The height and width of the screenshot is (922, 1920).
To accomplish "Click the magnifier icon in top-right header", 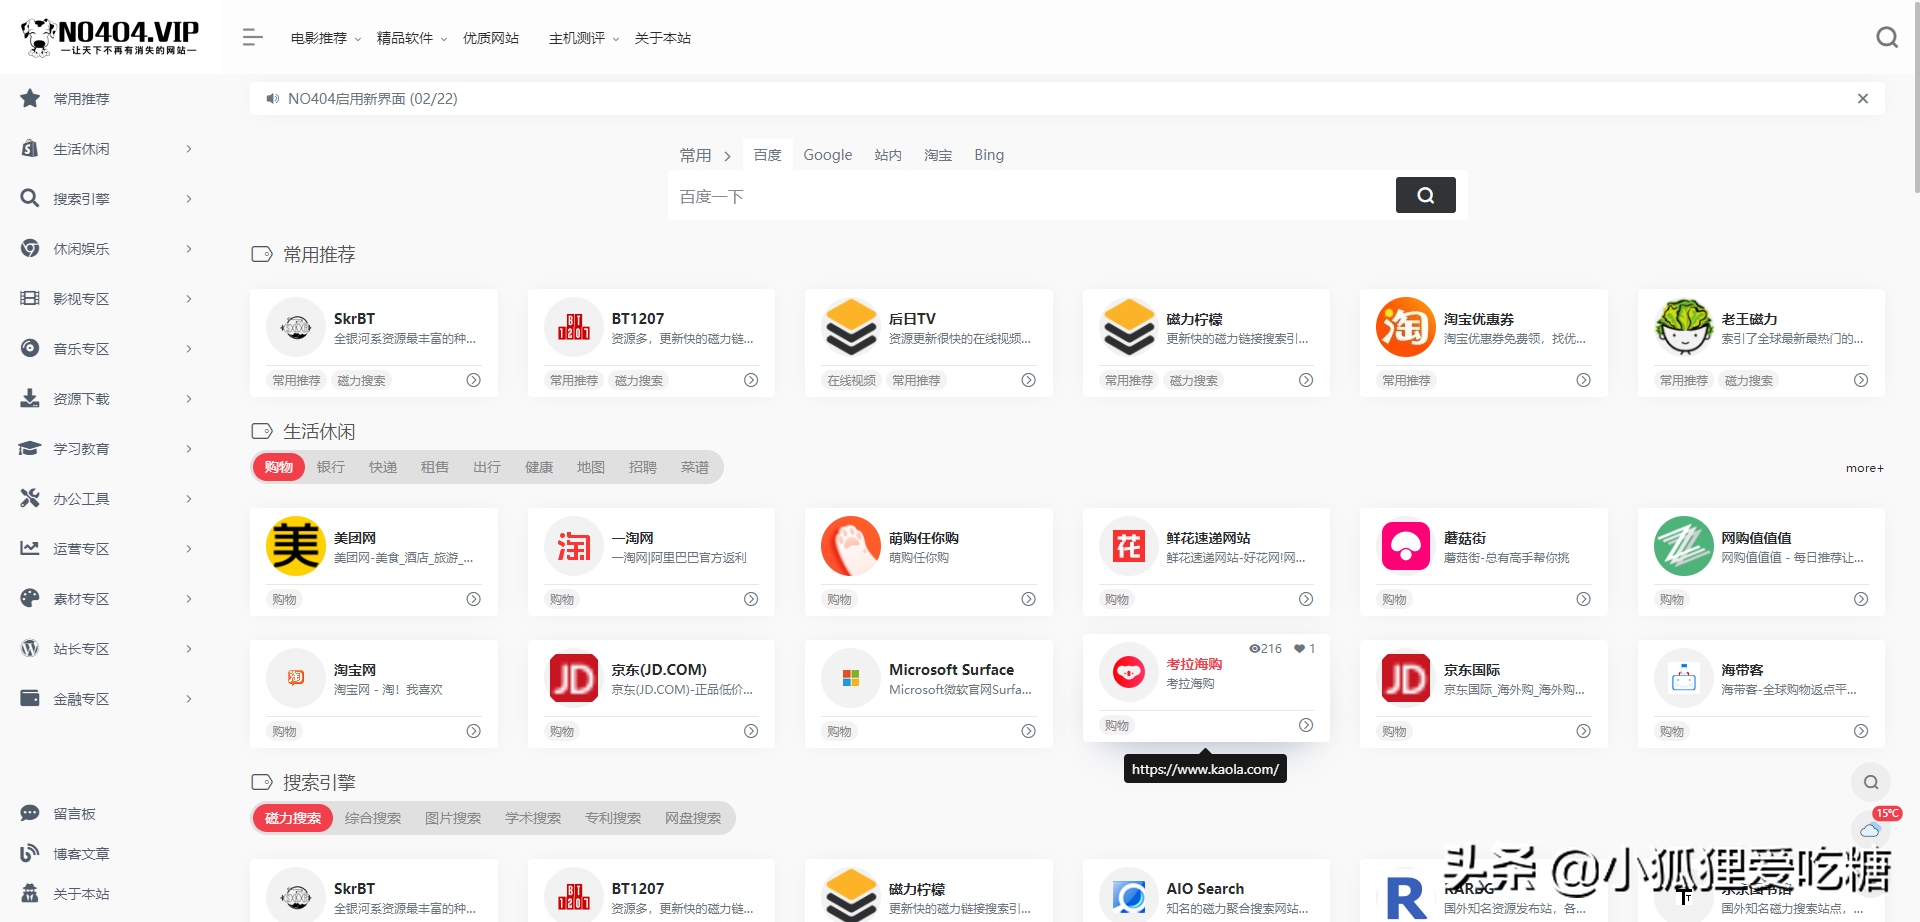I will 1886,38.
